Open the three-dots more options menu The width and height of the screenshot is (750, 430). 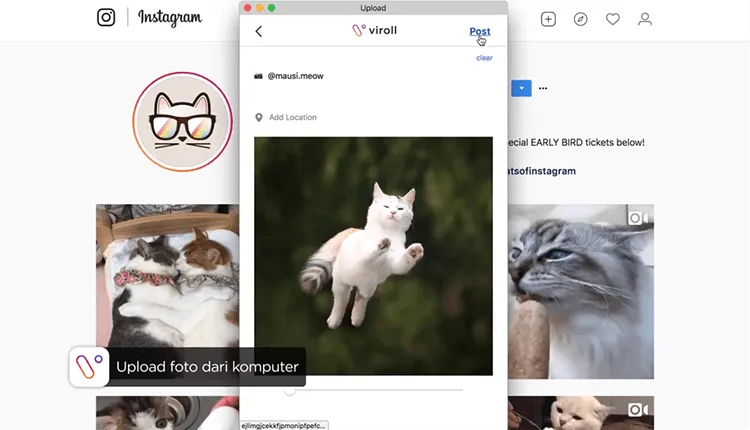(543, 88)
